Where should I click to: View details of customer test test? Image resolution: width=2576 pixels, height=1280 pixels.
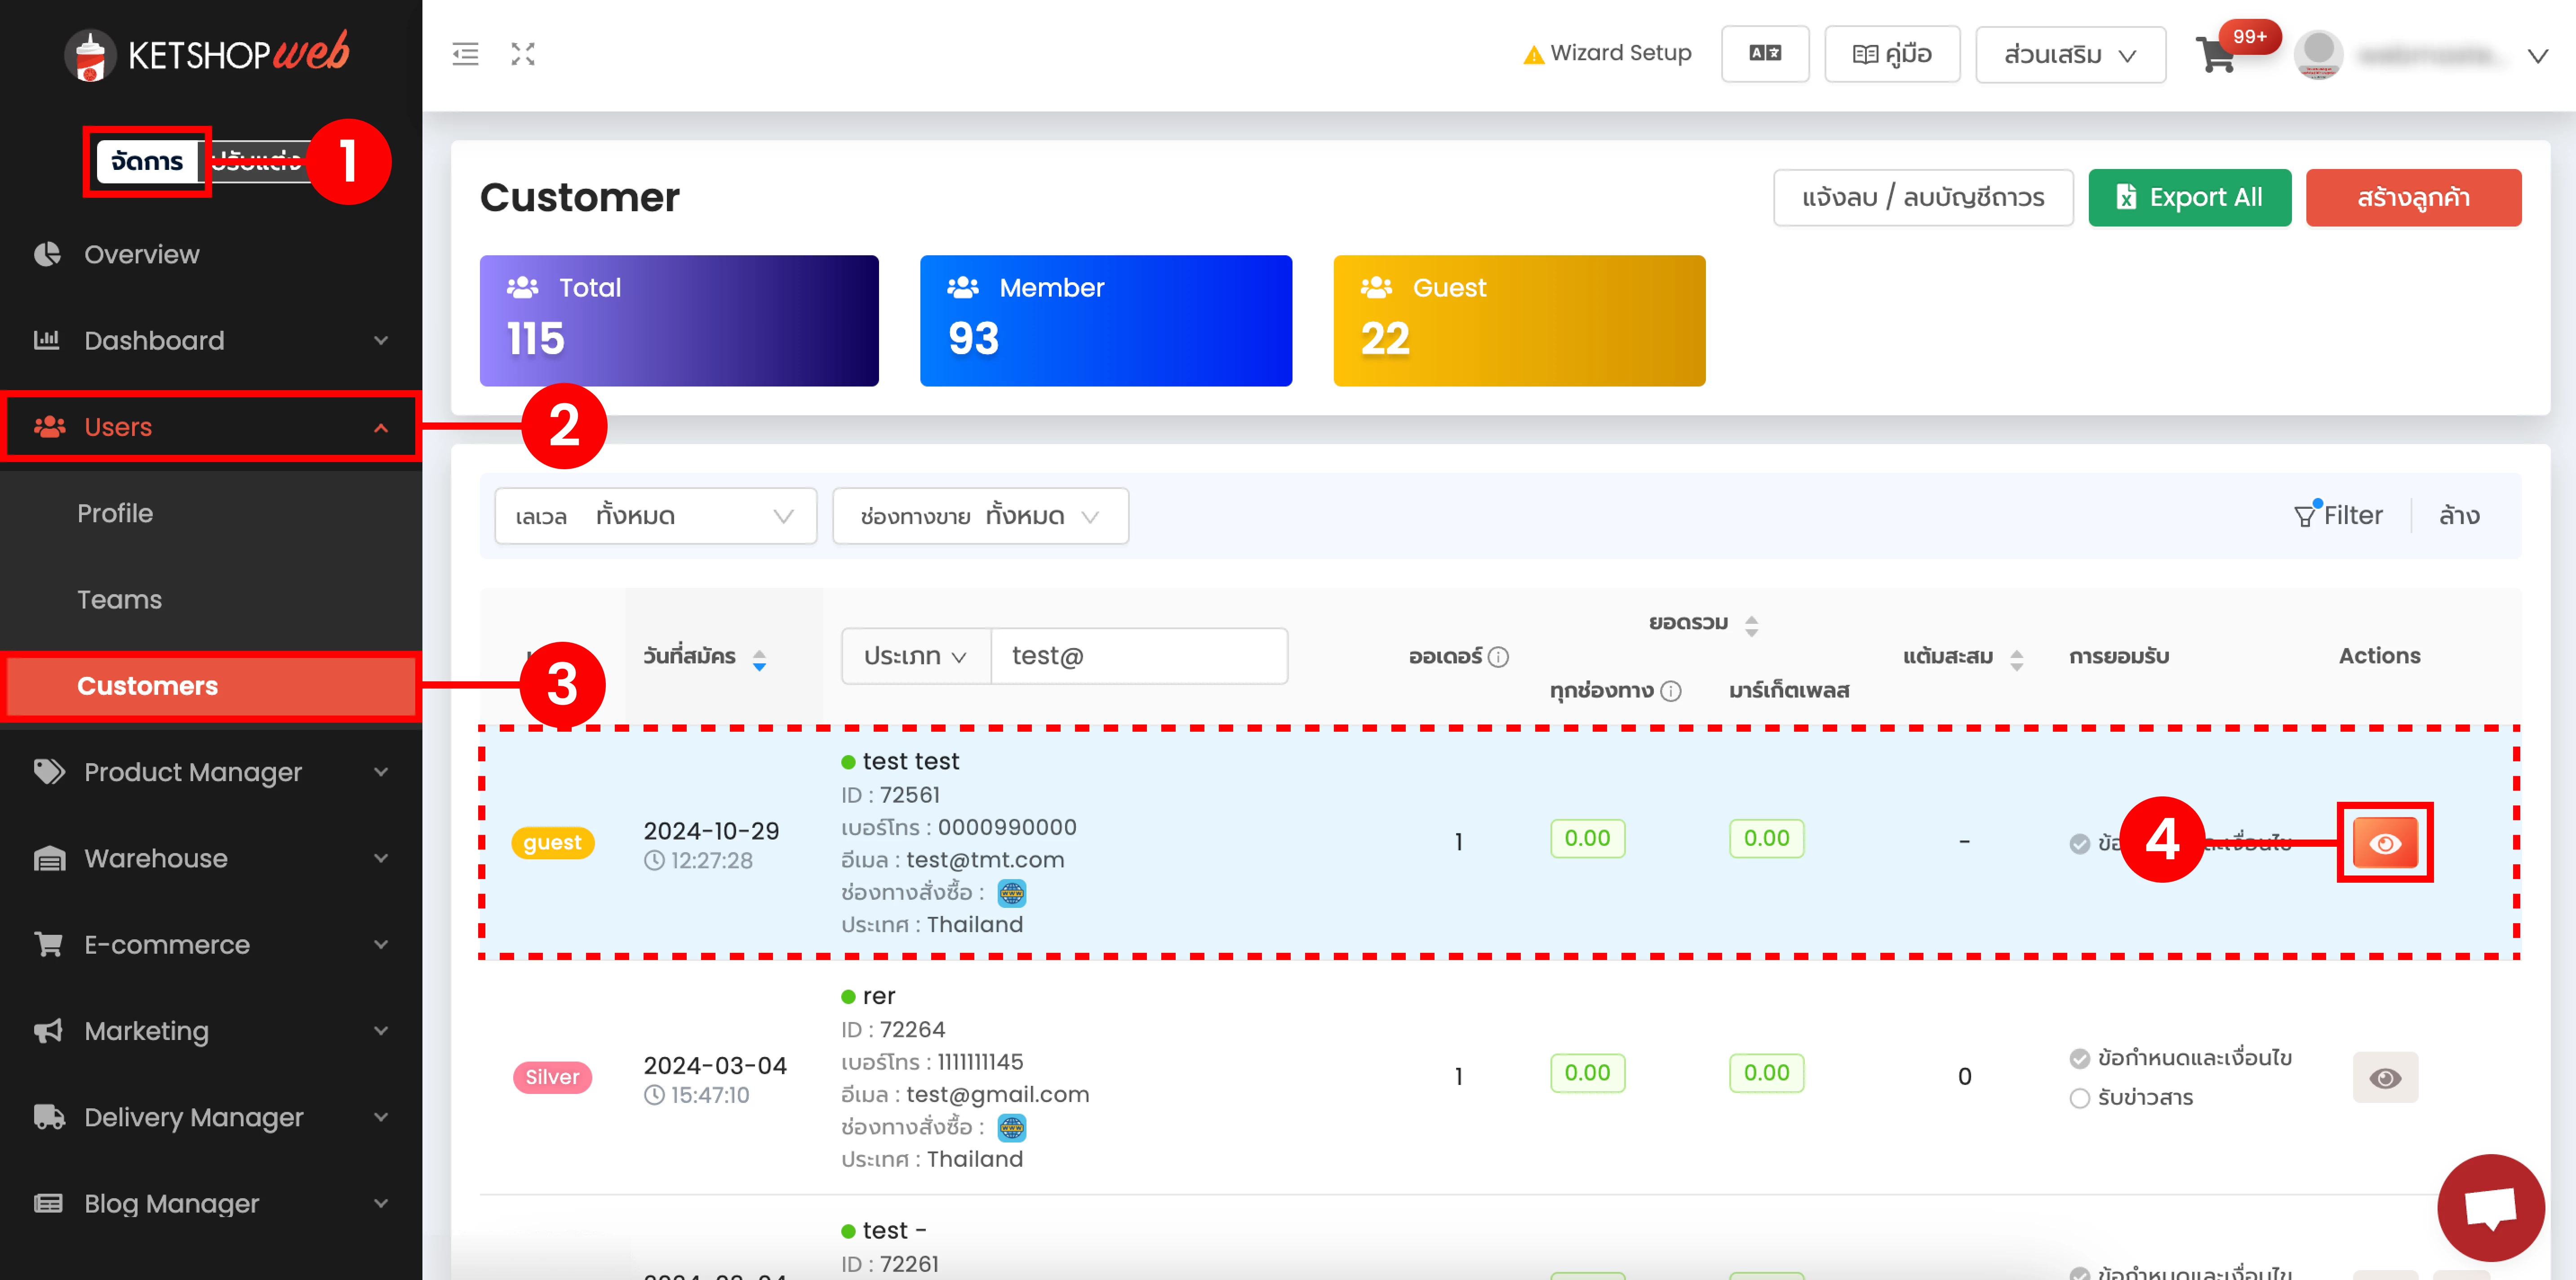[2384, 843]
